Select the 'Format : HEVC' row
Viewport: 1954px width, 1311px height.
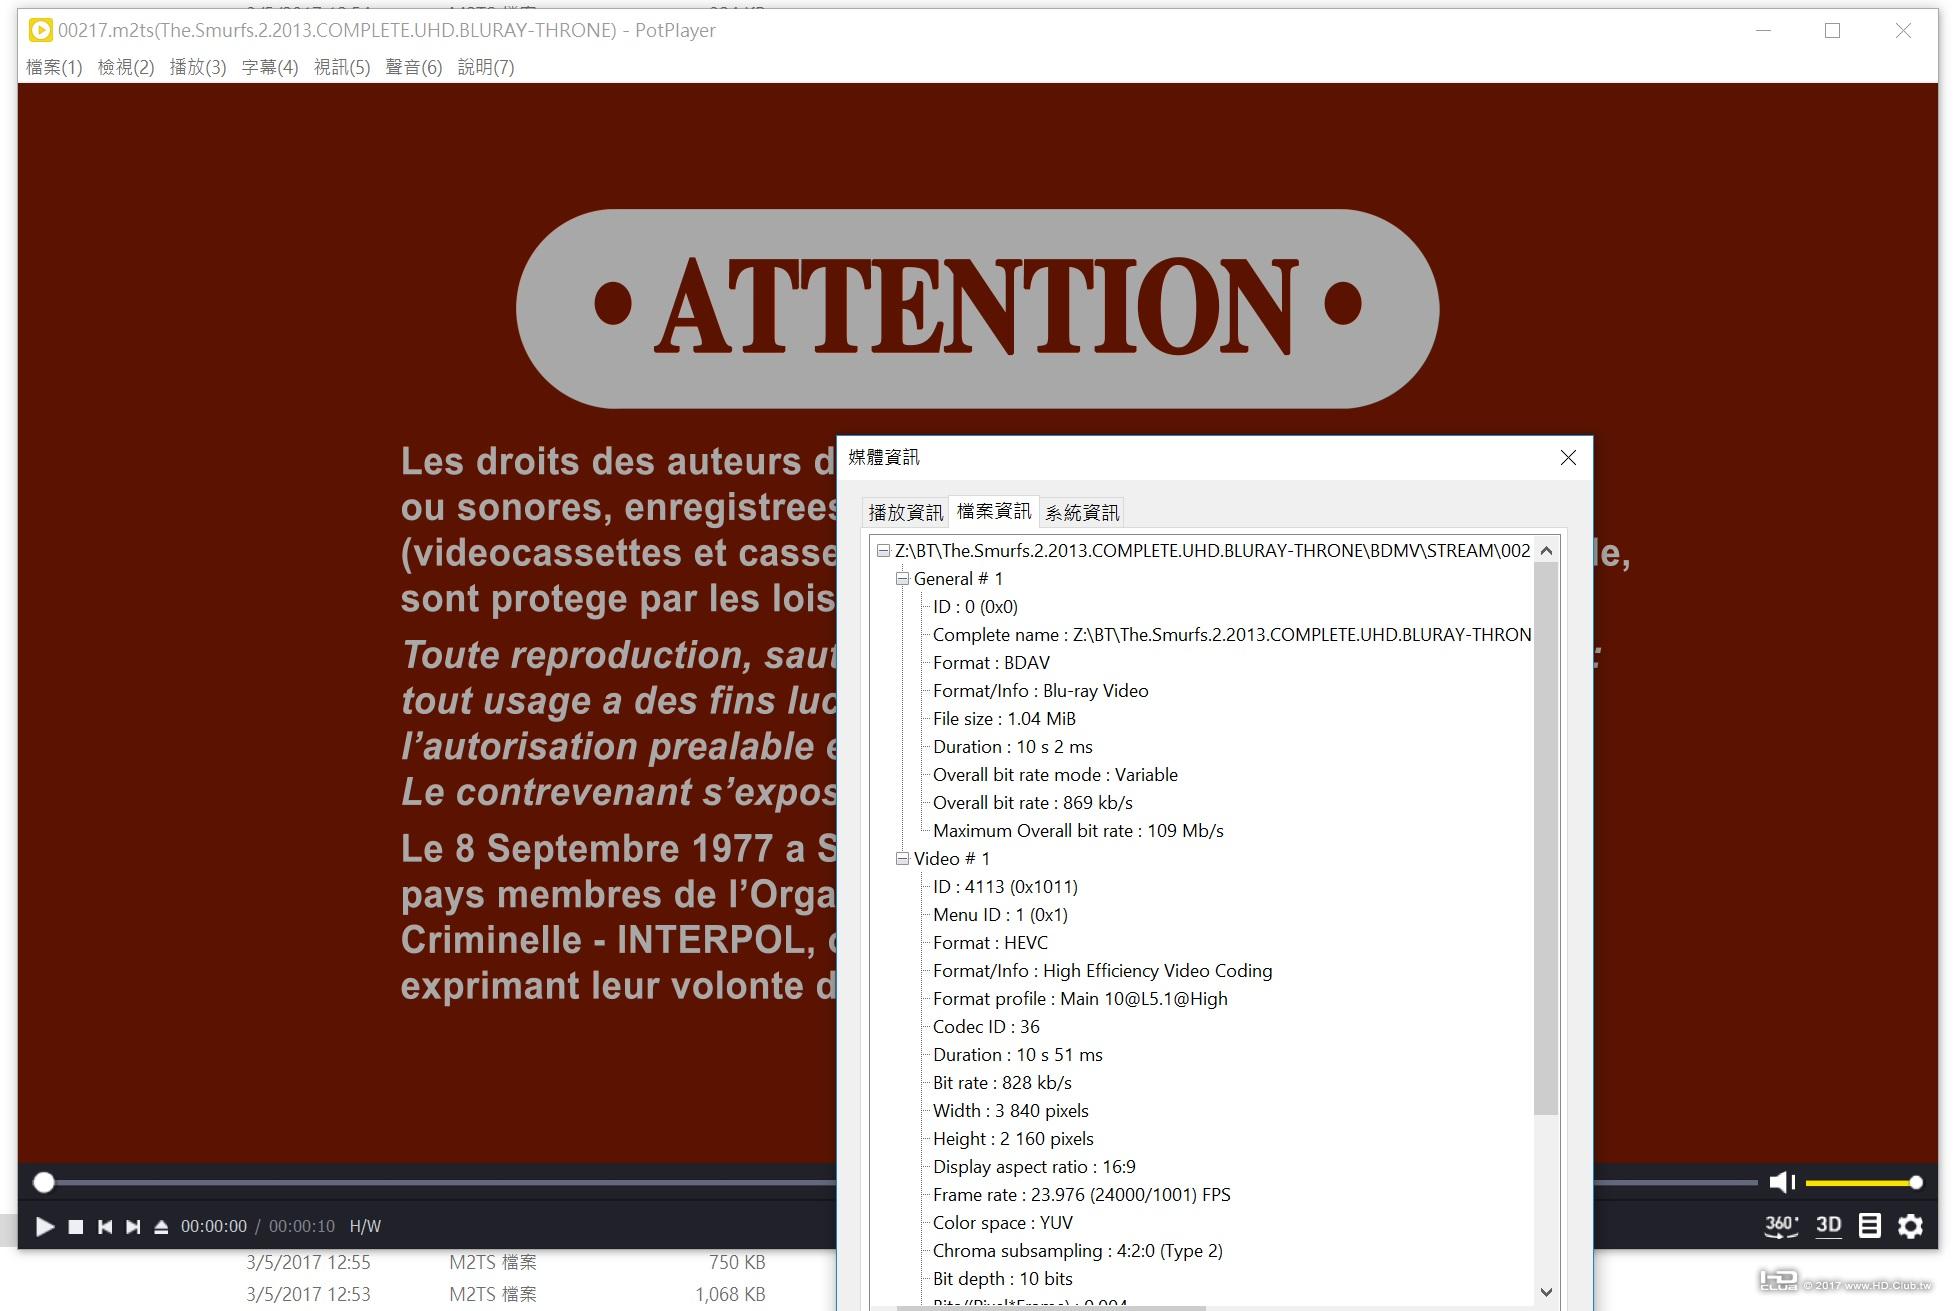pos(990,942)
